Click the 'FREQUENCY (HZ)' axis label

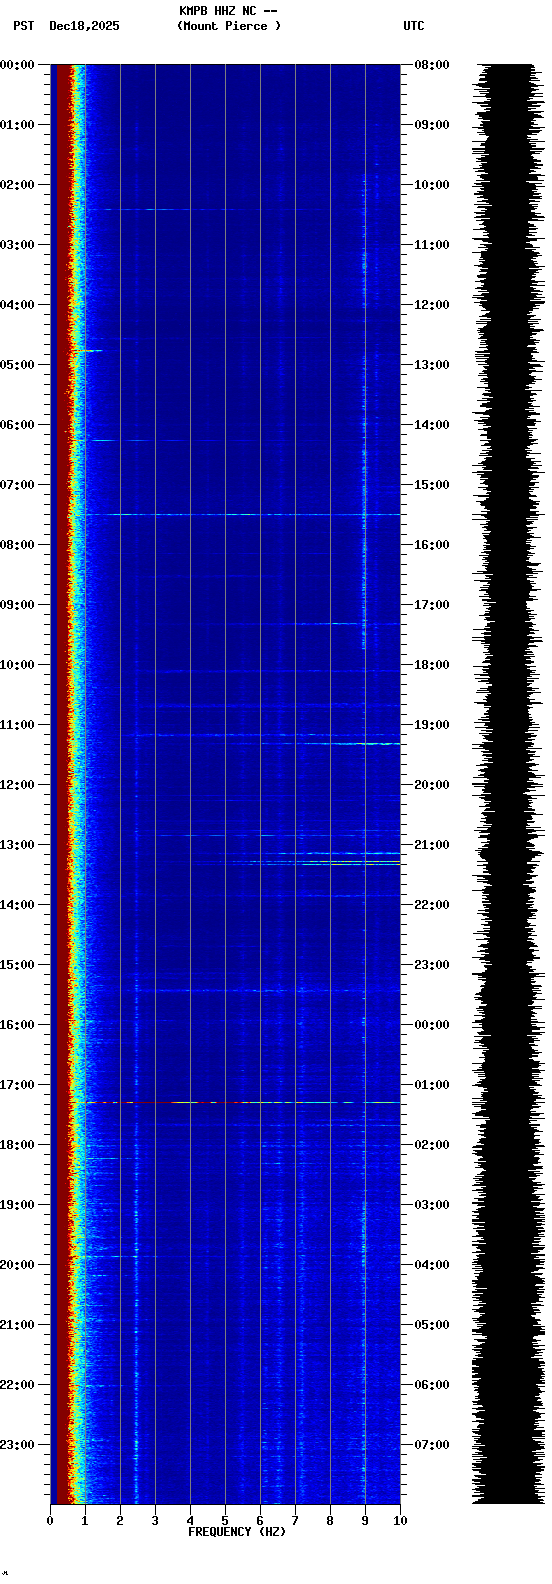pos(237,1532)
